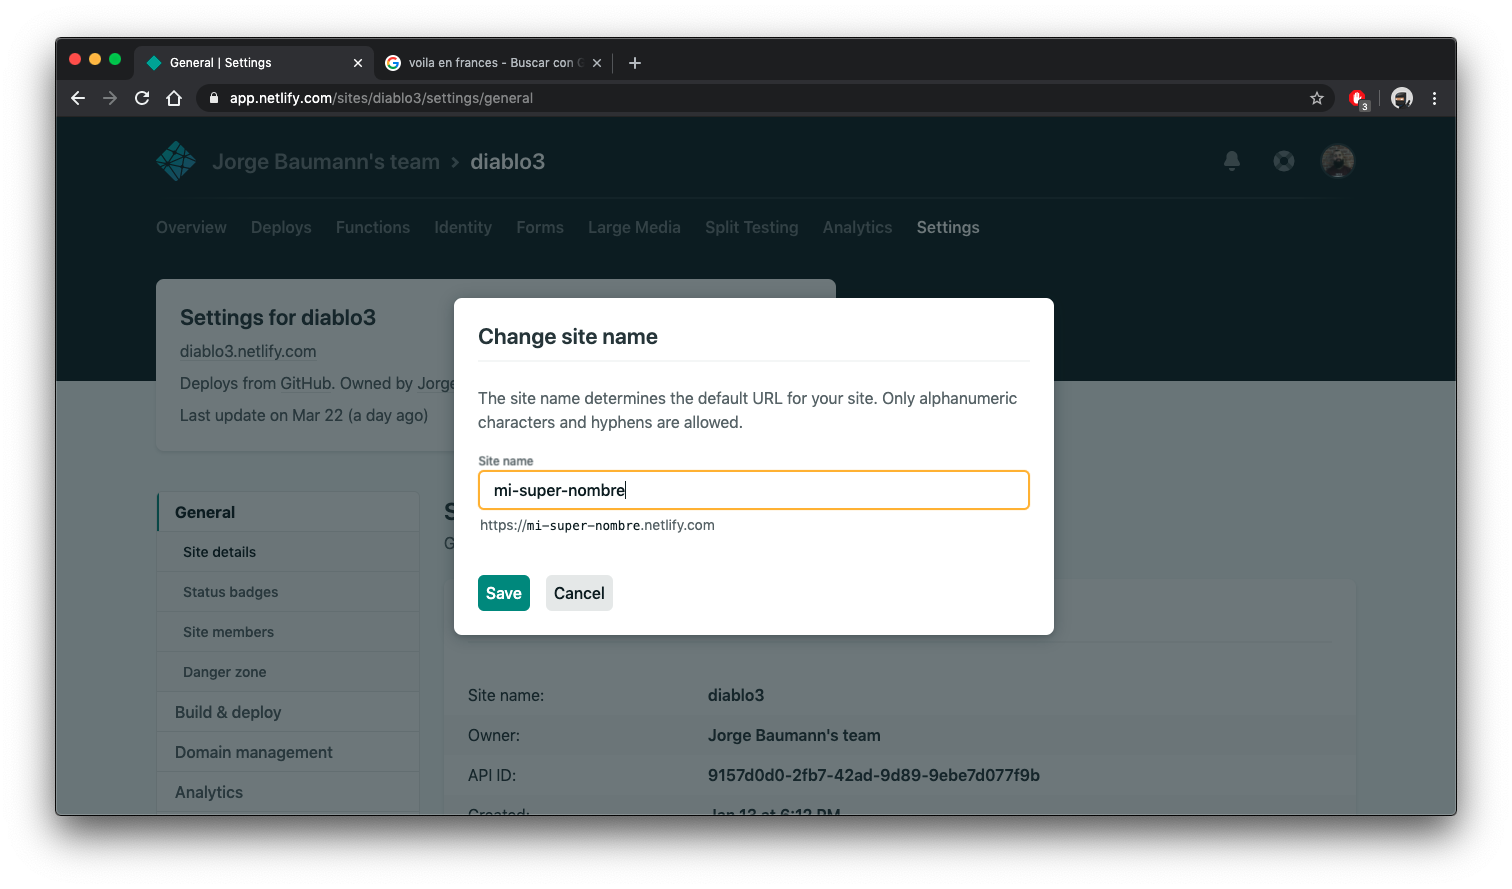Select the Settings navigation tab
This screenshot has height=889, width=1512.
point(948,227)
